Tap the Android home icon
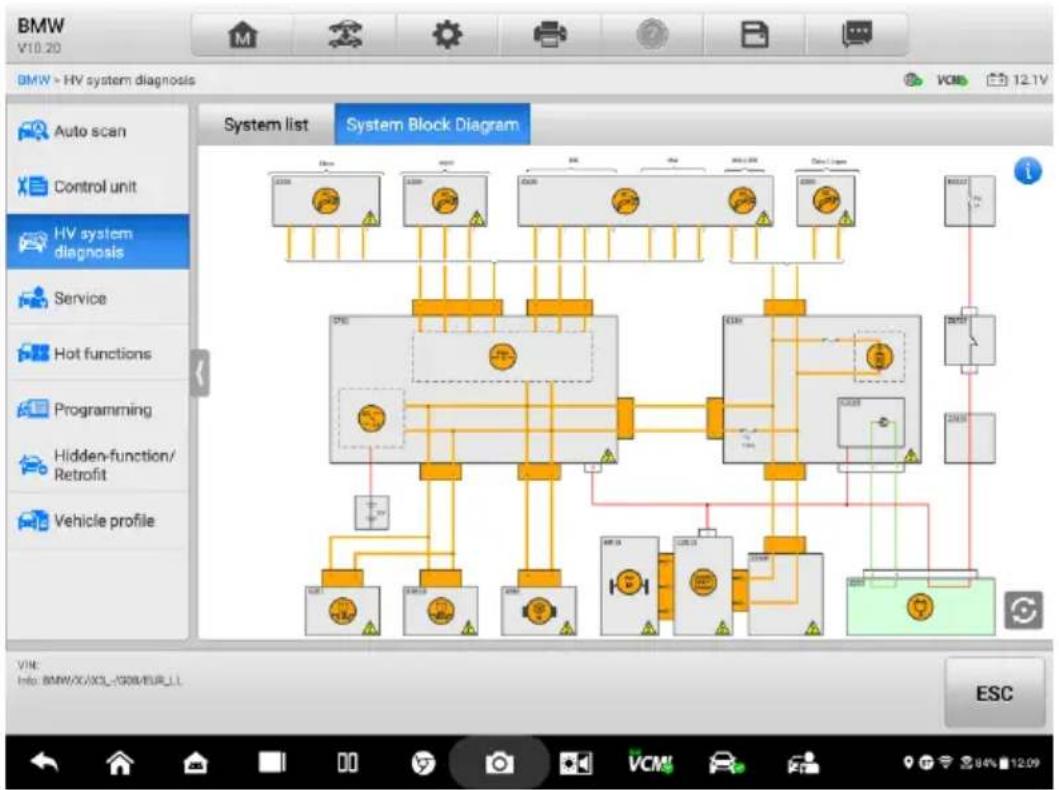 click(120, 762)
